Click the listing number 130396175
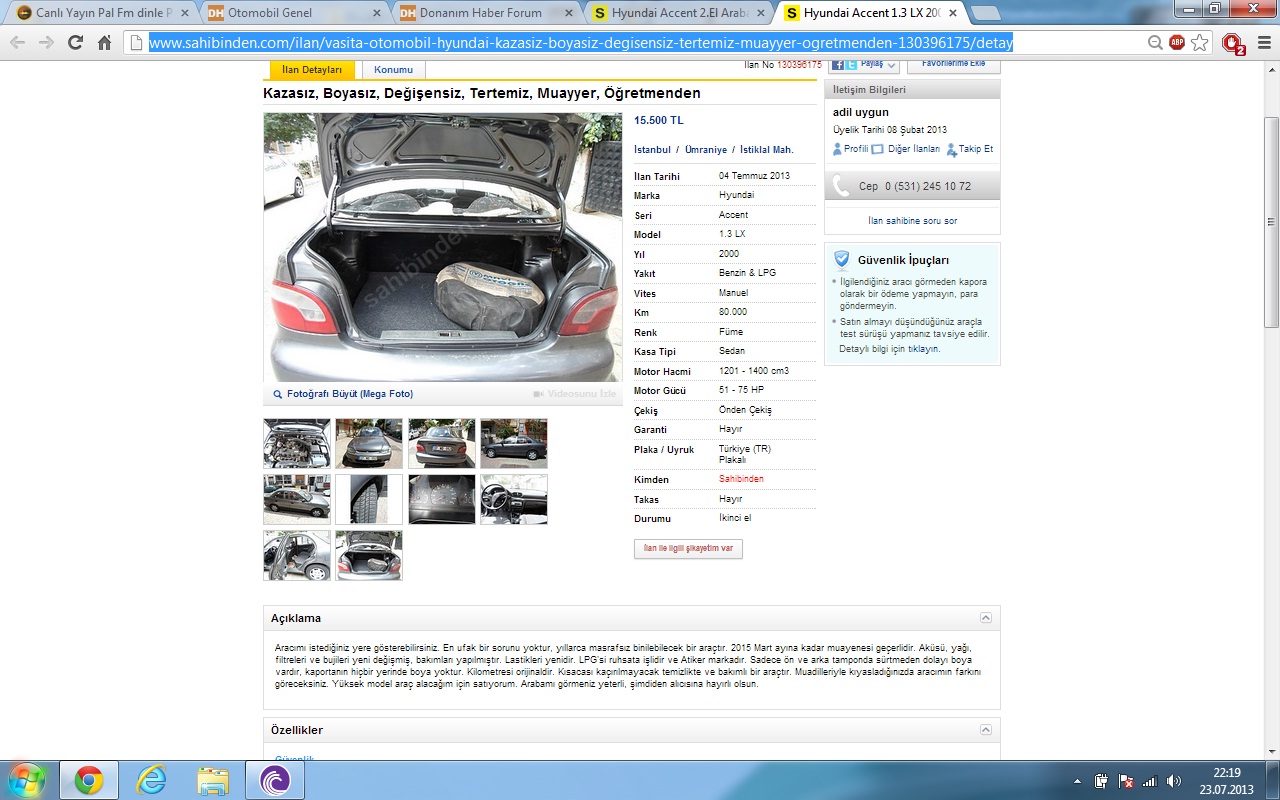Screen dimensions: 1280x800 799,64
